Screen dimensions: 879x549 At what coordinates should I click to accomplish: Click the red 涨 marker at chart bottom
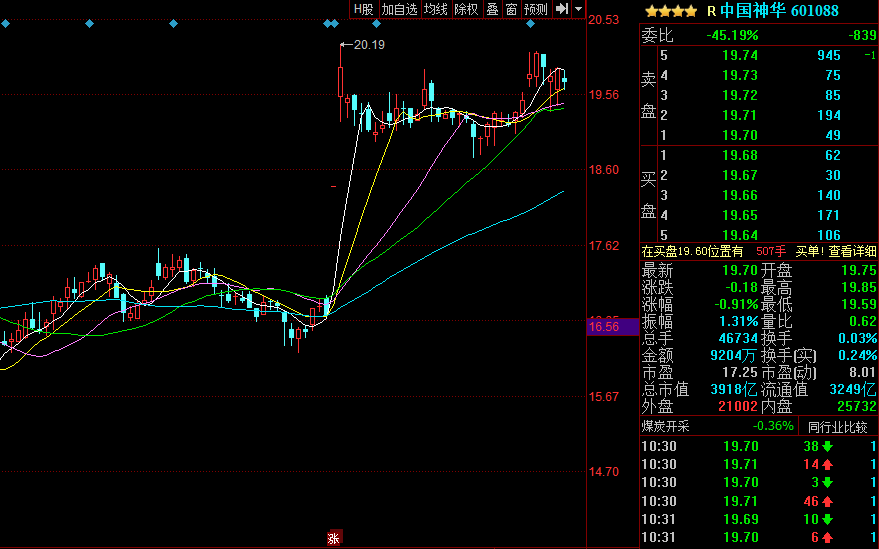(335, 538)
